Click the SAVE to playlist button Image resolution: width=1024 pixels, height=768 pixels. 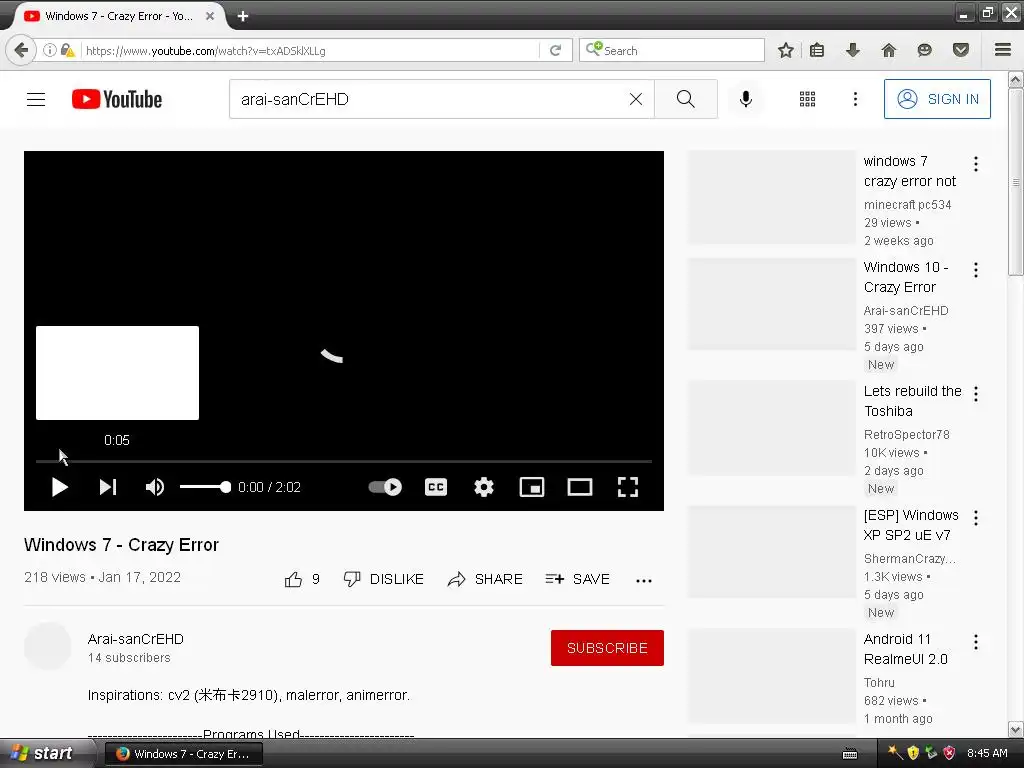[577, 579]
